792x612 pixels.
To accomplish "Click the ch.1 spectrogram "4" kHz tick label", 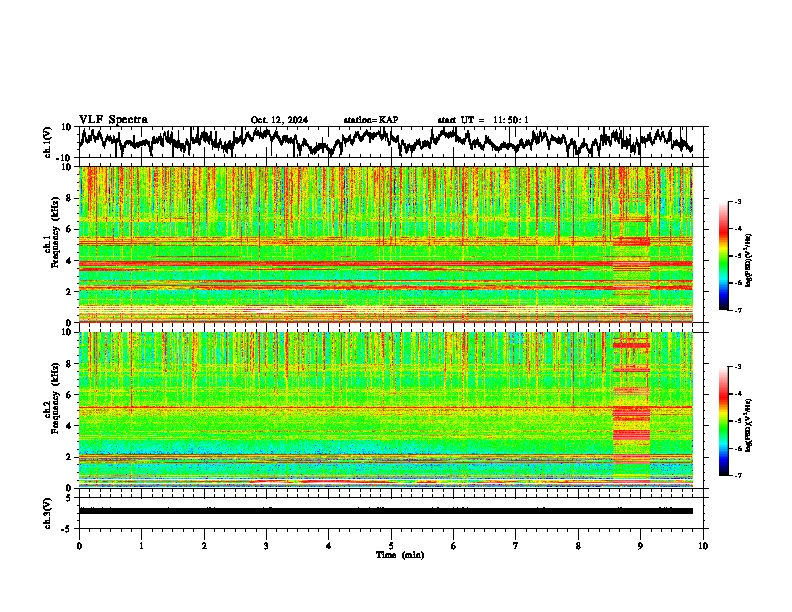I will pos(71,261).
